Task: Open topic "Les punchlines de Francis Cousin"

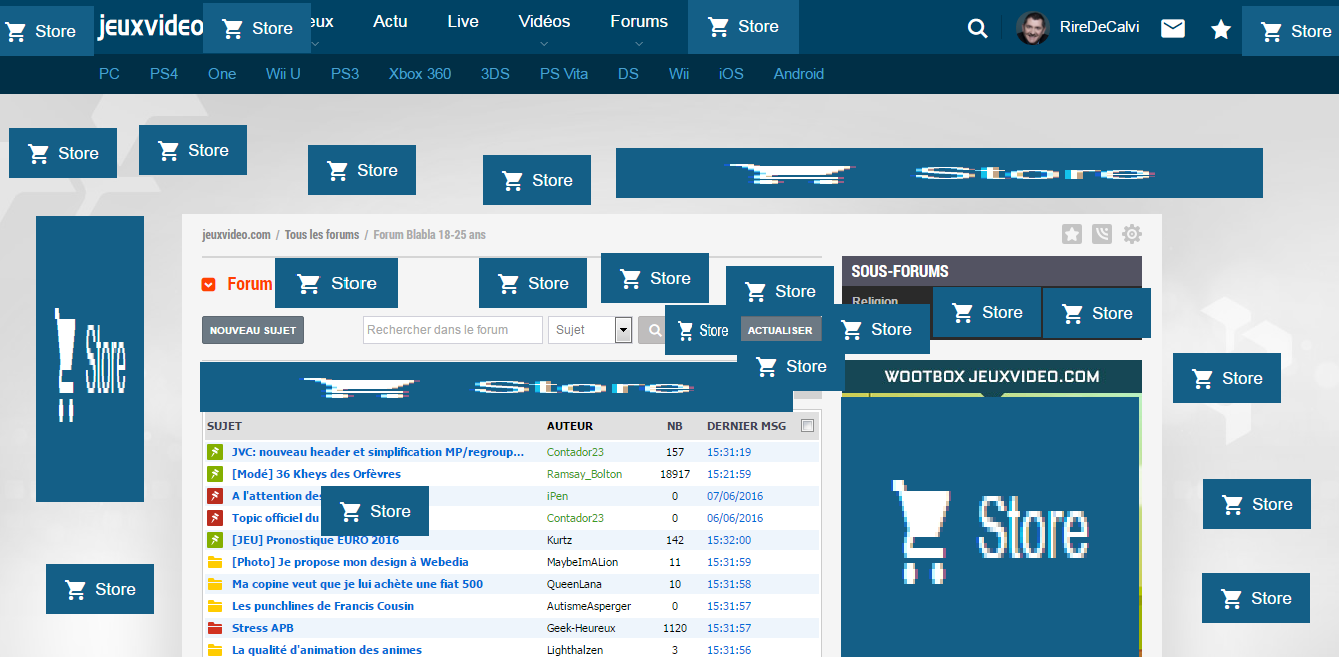Action: [323, 606]
